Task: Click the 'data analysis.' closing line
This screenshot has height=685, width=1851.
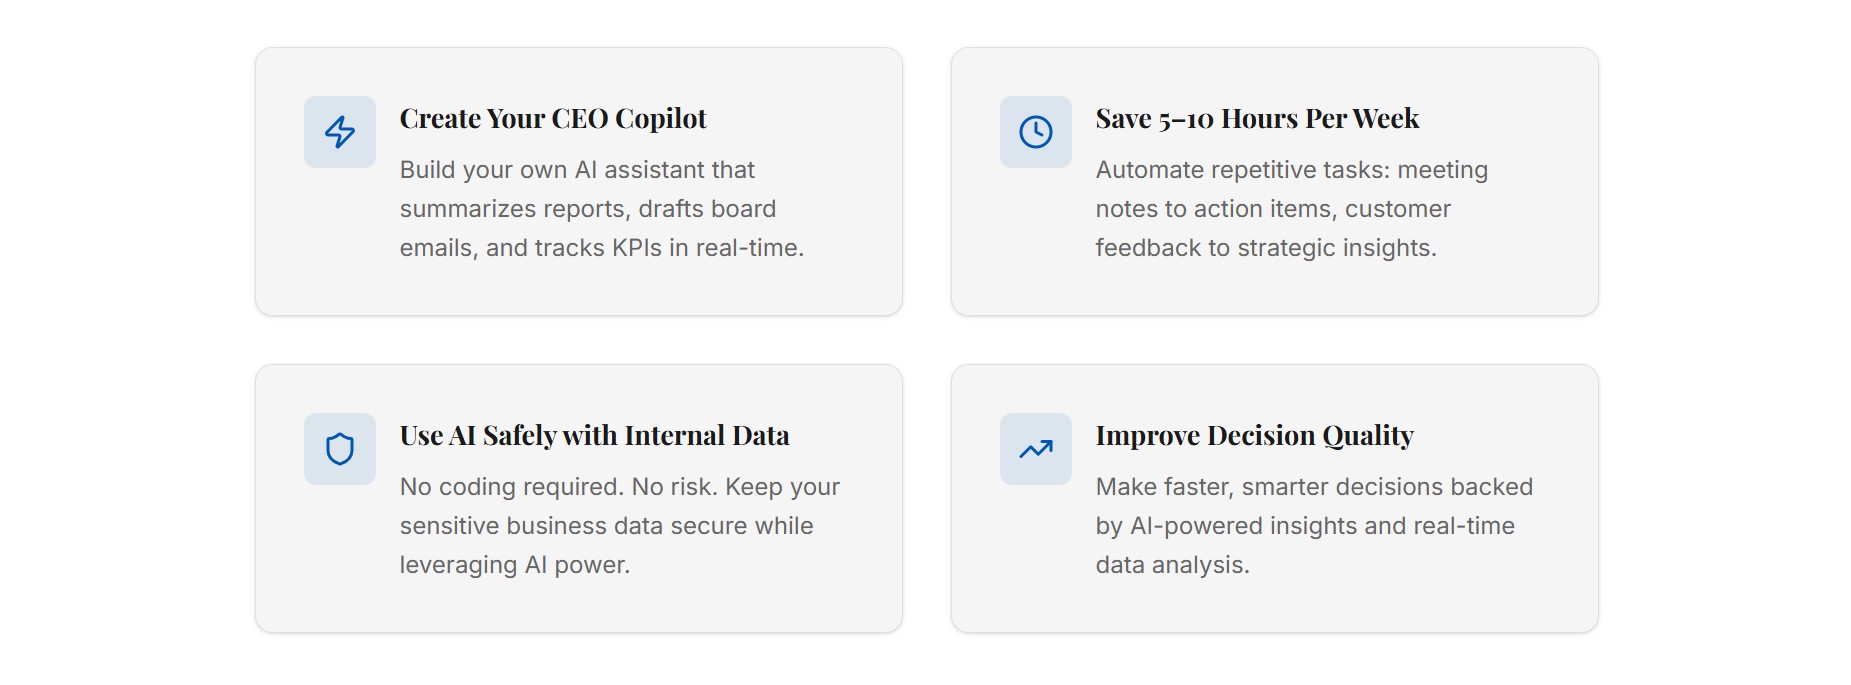Action: click(1172, 565)
